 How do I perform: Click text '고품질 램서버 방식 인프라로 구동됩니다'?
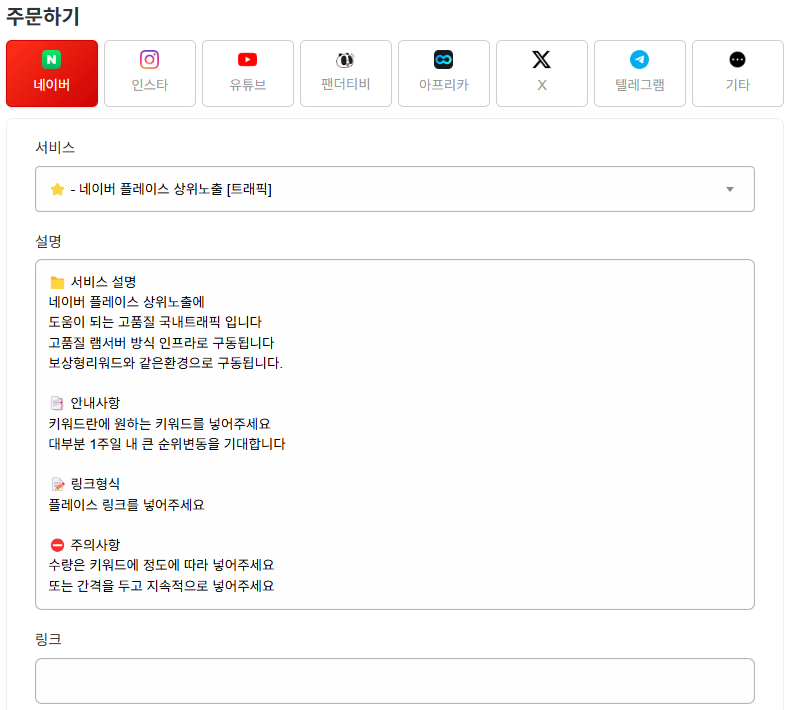161,343
